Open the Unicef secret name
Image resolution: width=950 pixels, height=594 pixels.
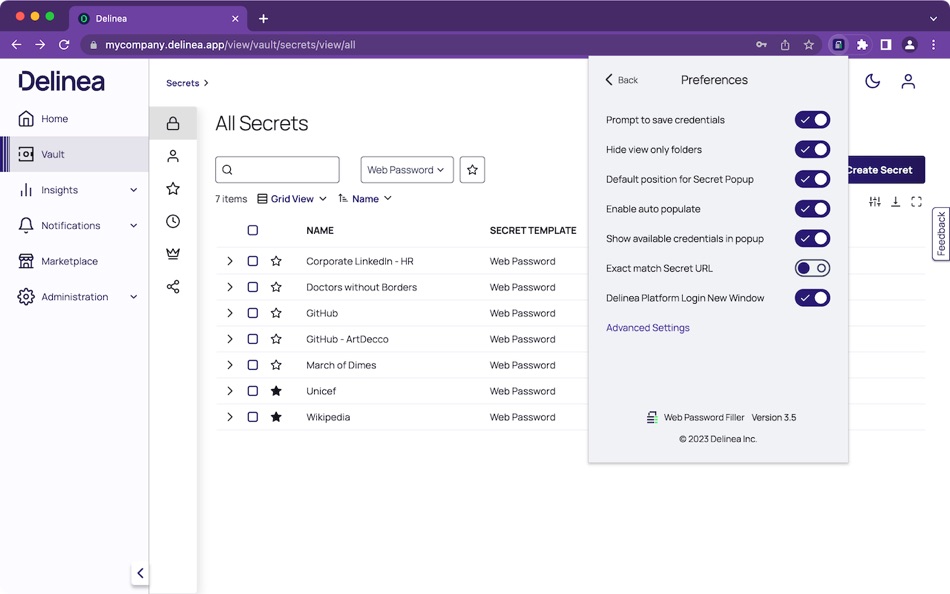(x=321, y=391)
